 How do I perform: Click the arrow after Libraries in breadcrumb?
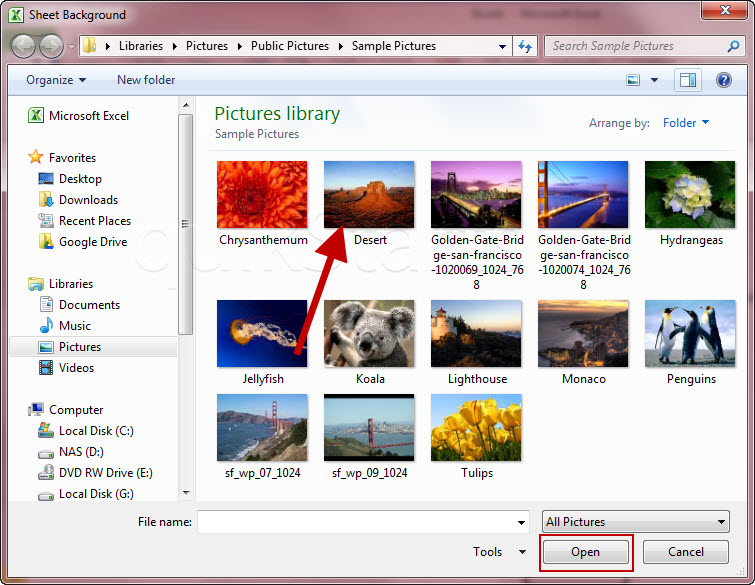tap(175, 46)
